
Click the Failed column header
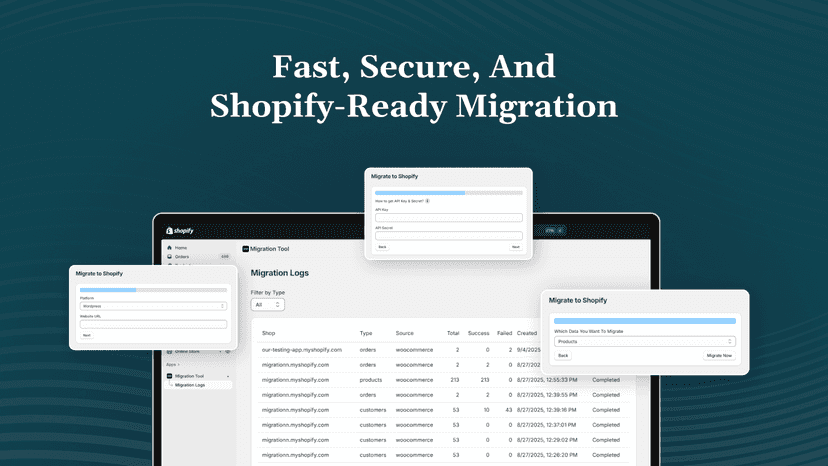point(504,333)
